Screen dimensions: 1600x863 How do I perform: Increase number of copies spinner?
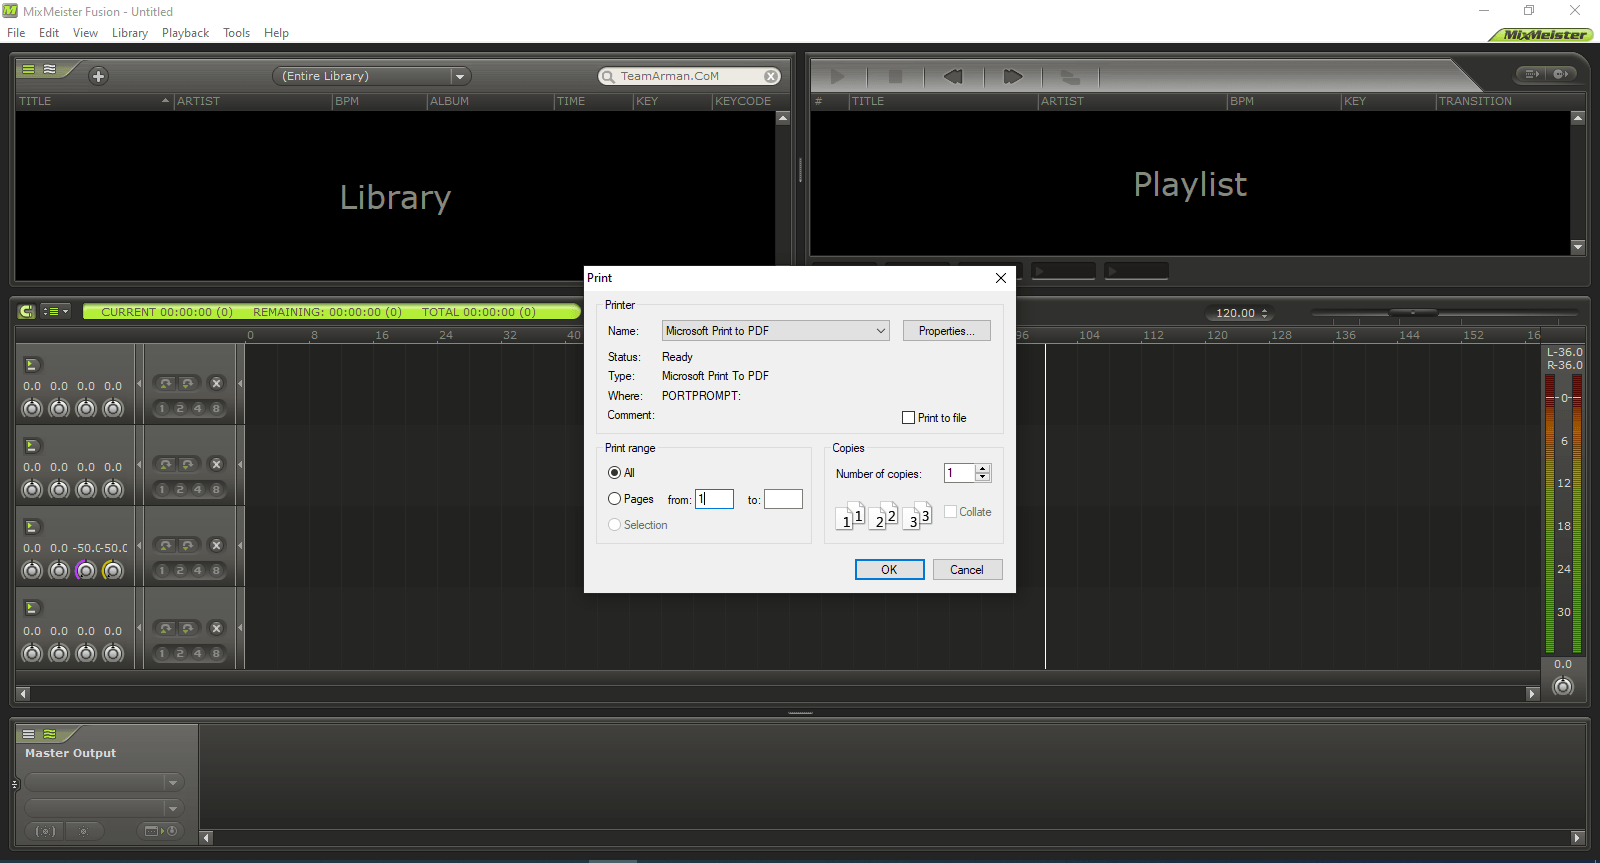click(983, 469)
